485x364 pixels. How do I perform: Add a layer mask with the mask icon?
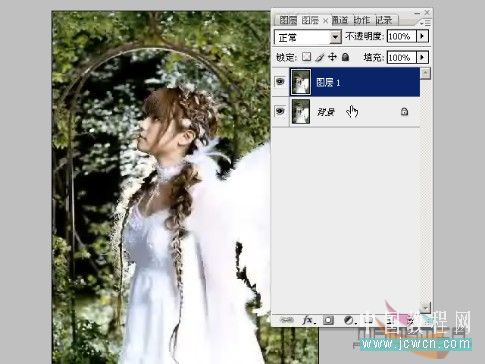(328, 320)
